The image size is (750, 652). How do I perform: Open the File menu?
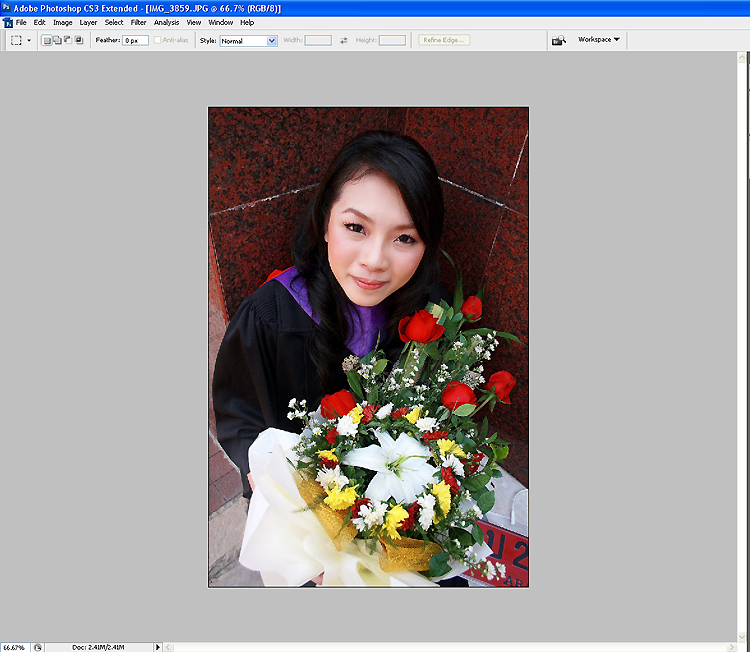tap(21, 22)
